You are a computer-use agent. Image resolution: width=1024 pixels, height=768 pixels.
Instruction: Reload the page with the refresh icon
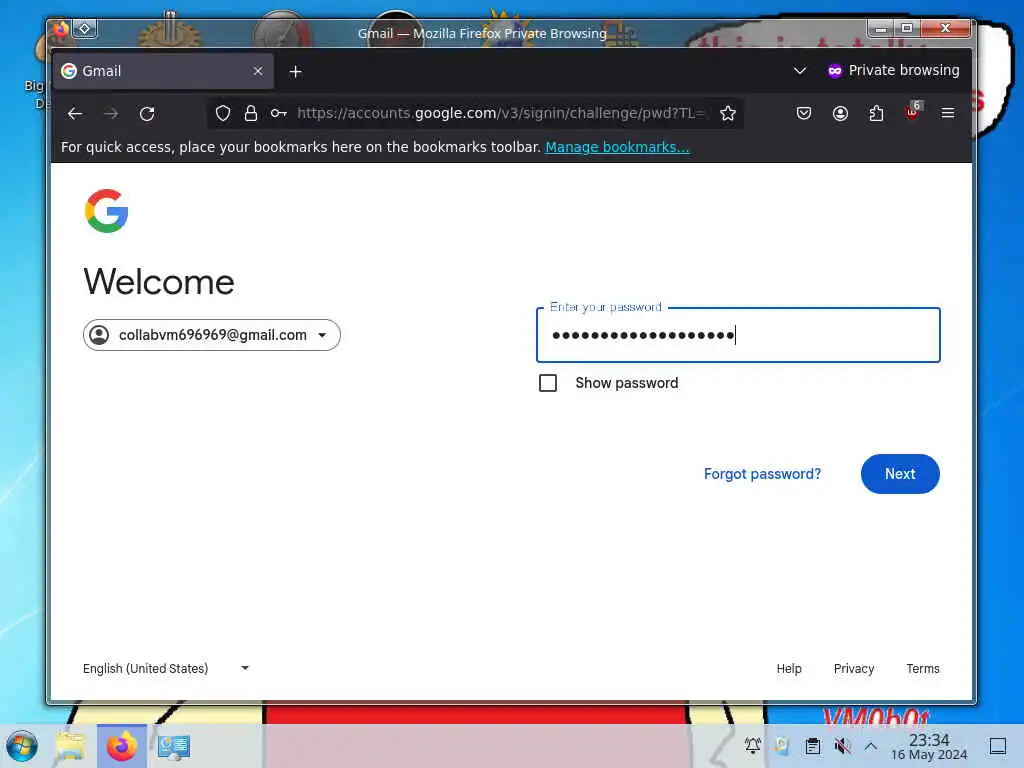(x=147, y=114)
